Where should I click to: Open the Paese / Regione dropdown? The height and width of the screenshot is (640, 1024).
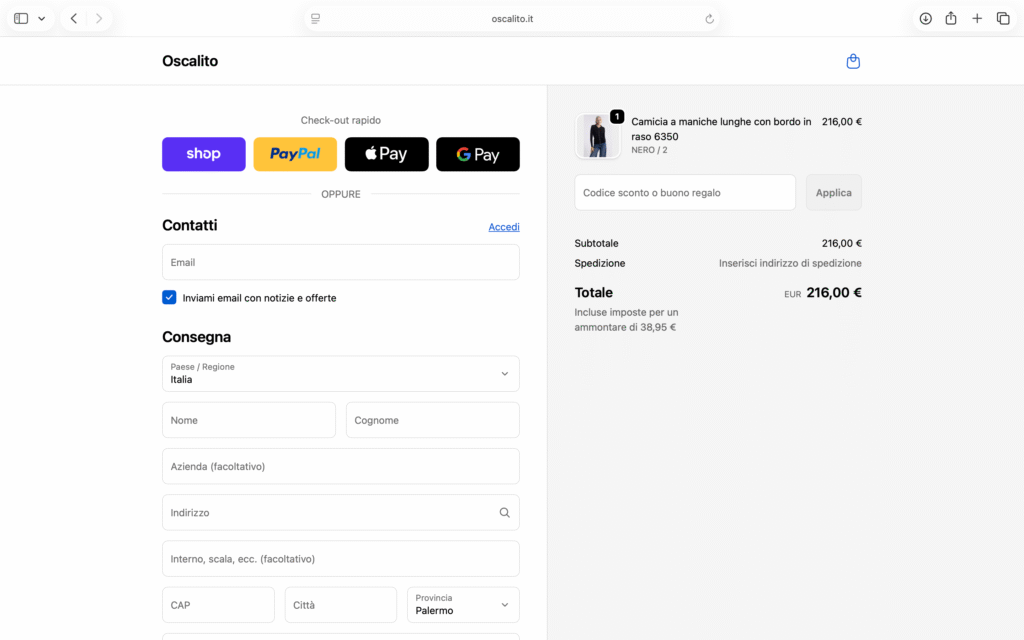click(x=341, y=374)
